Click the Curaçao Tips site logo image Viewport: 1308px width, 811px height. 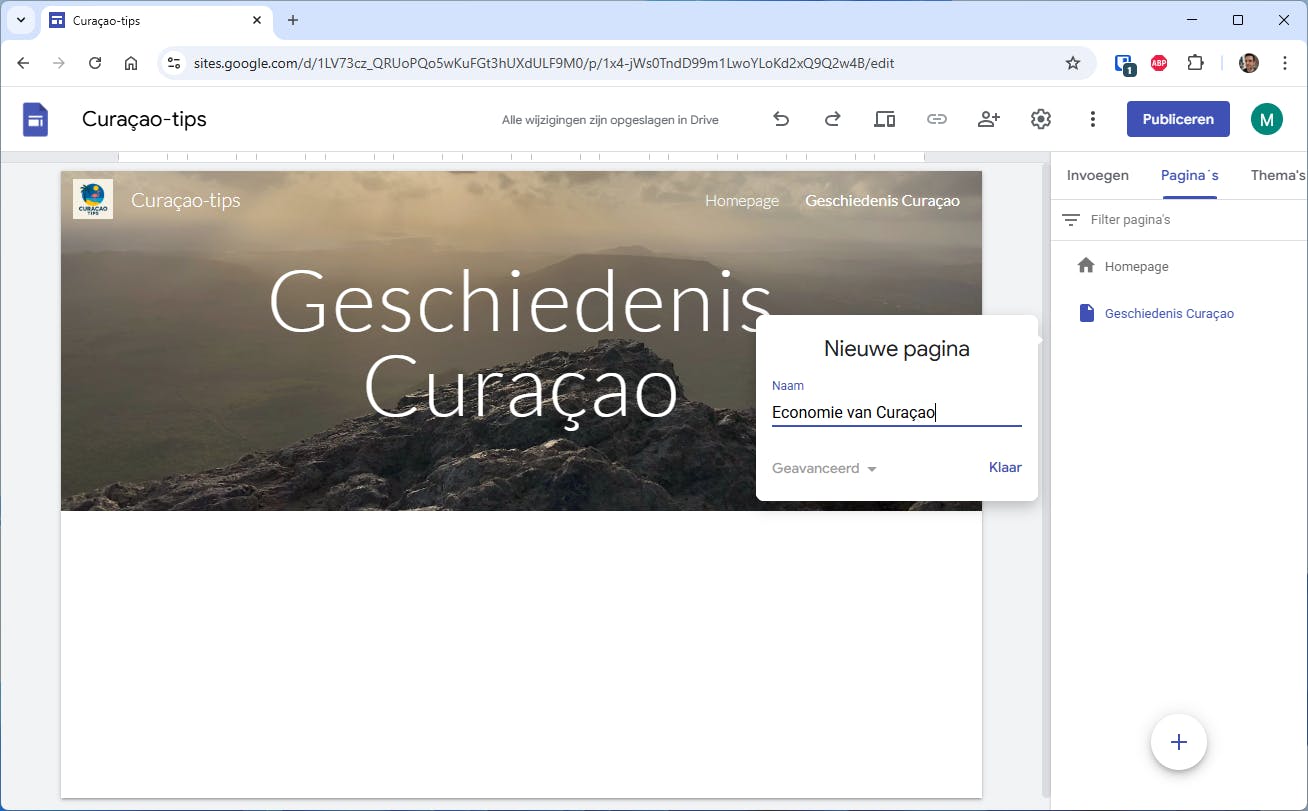[93, 199]
